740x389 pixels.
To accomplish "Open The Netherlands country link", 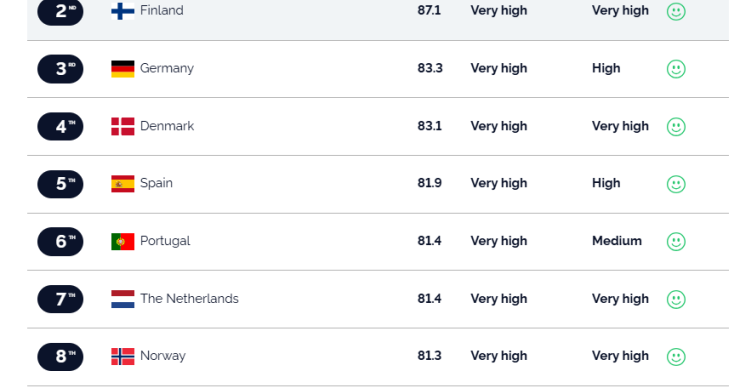I will [189, 299].
